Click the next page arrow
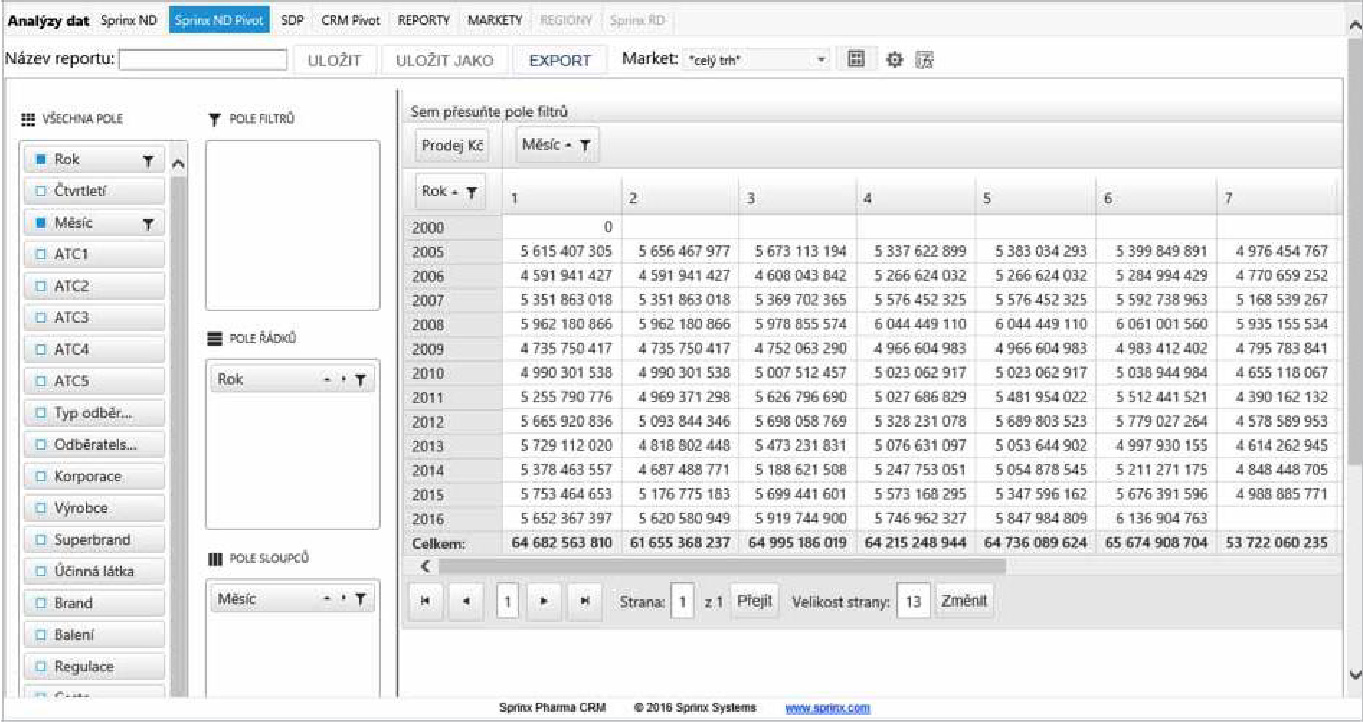Image resolution: width=1363 pixels, height=722 pixels. (544, 602)
